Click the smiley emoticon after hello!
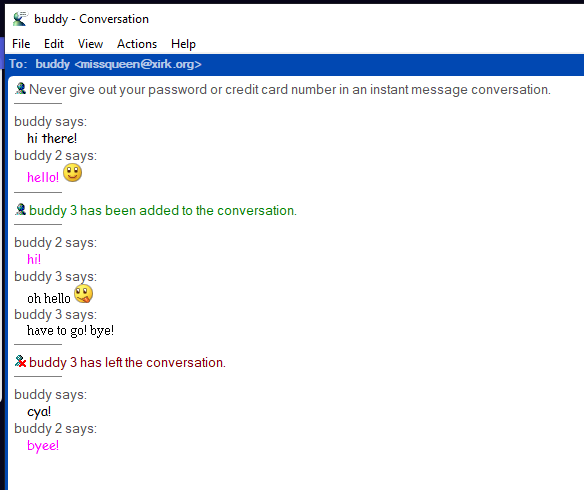The image size is (584, 490). (72, 173)
